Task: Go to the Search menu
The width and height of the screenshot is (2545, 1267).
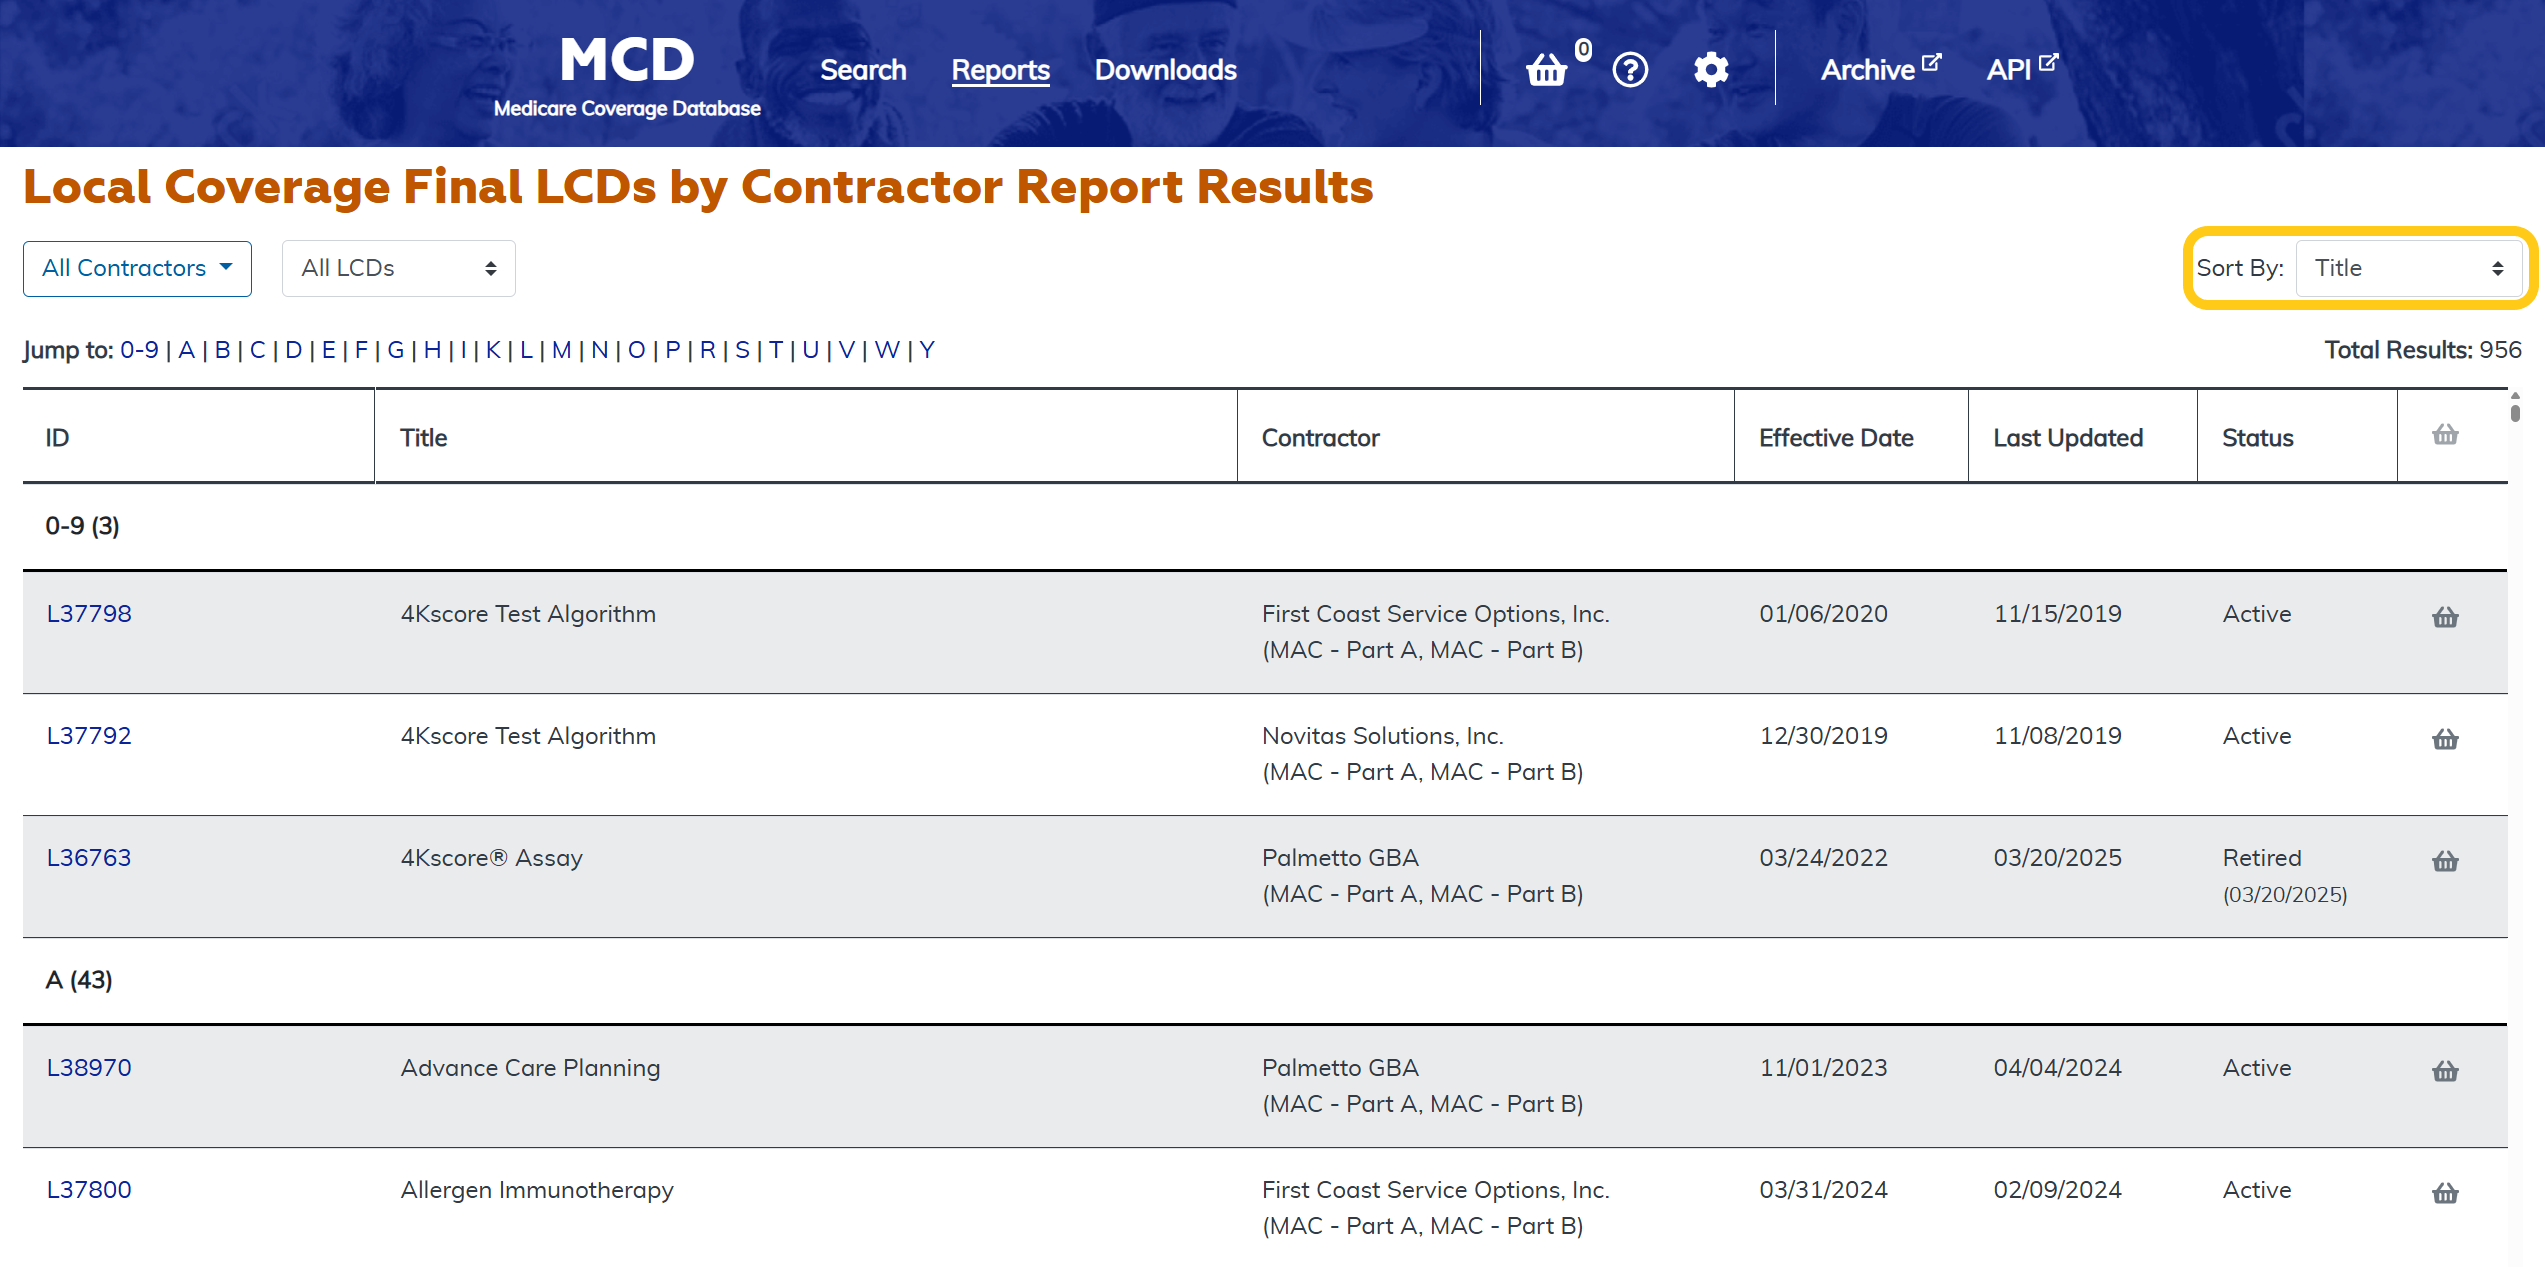Action: pyautogui.click(x=863, y=70)
